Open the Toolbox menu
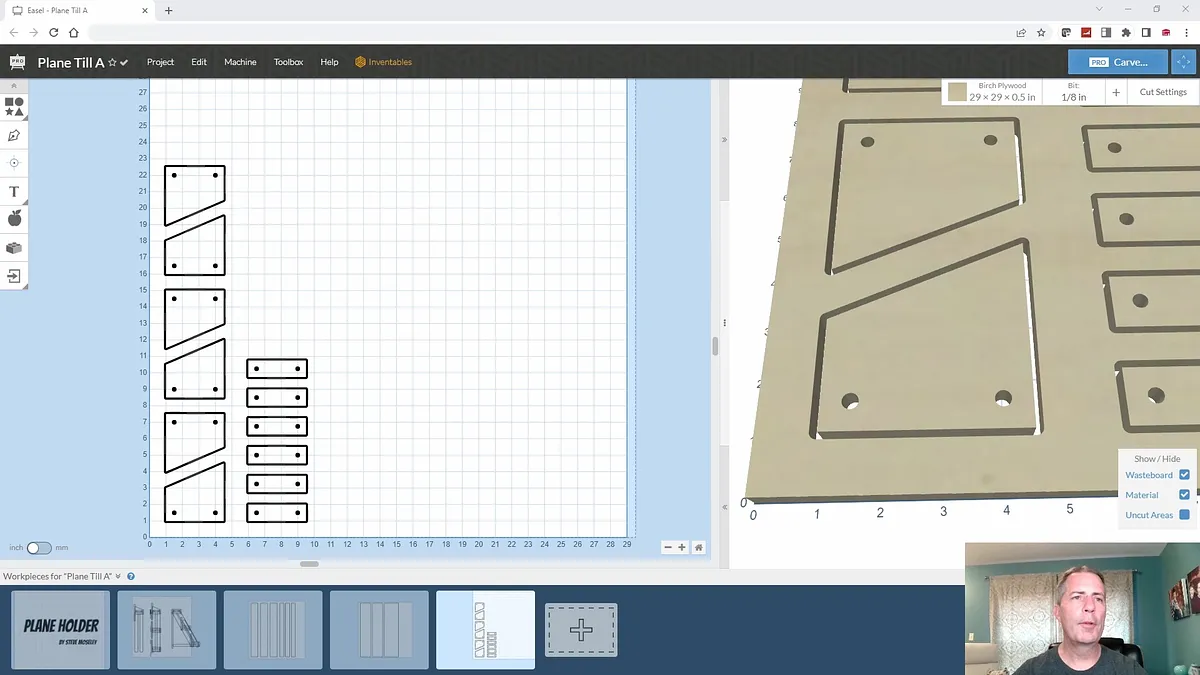The height and width of the screenshot is (675, 1200). (x=288, y=62)
